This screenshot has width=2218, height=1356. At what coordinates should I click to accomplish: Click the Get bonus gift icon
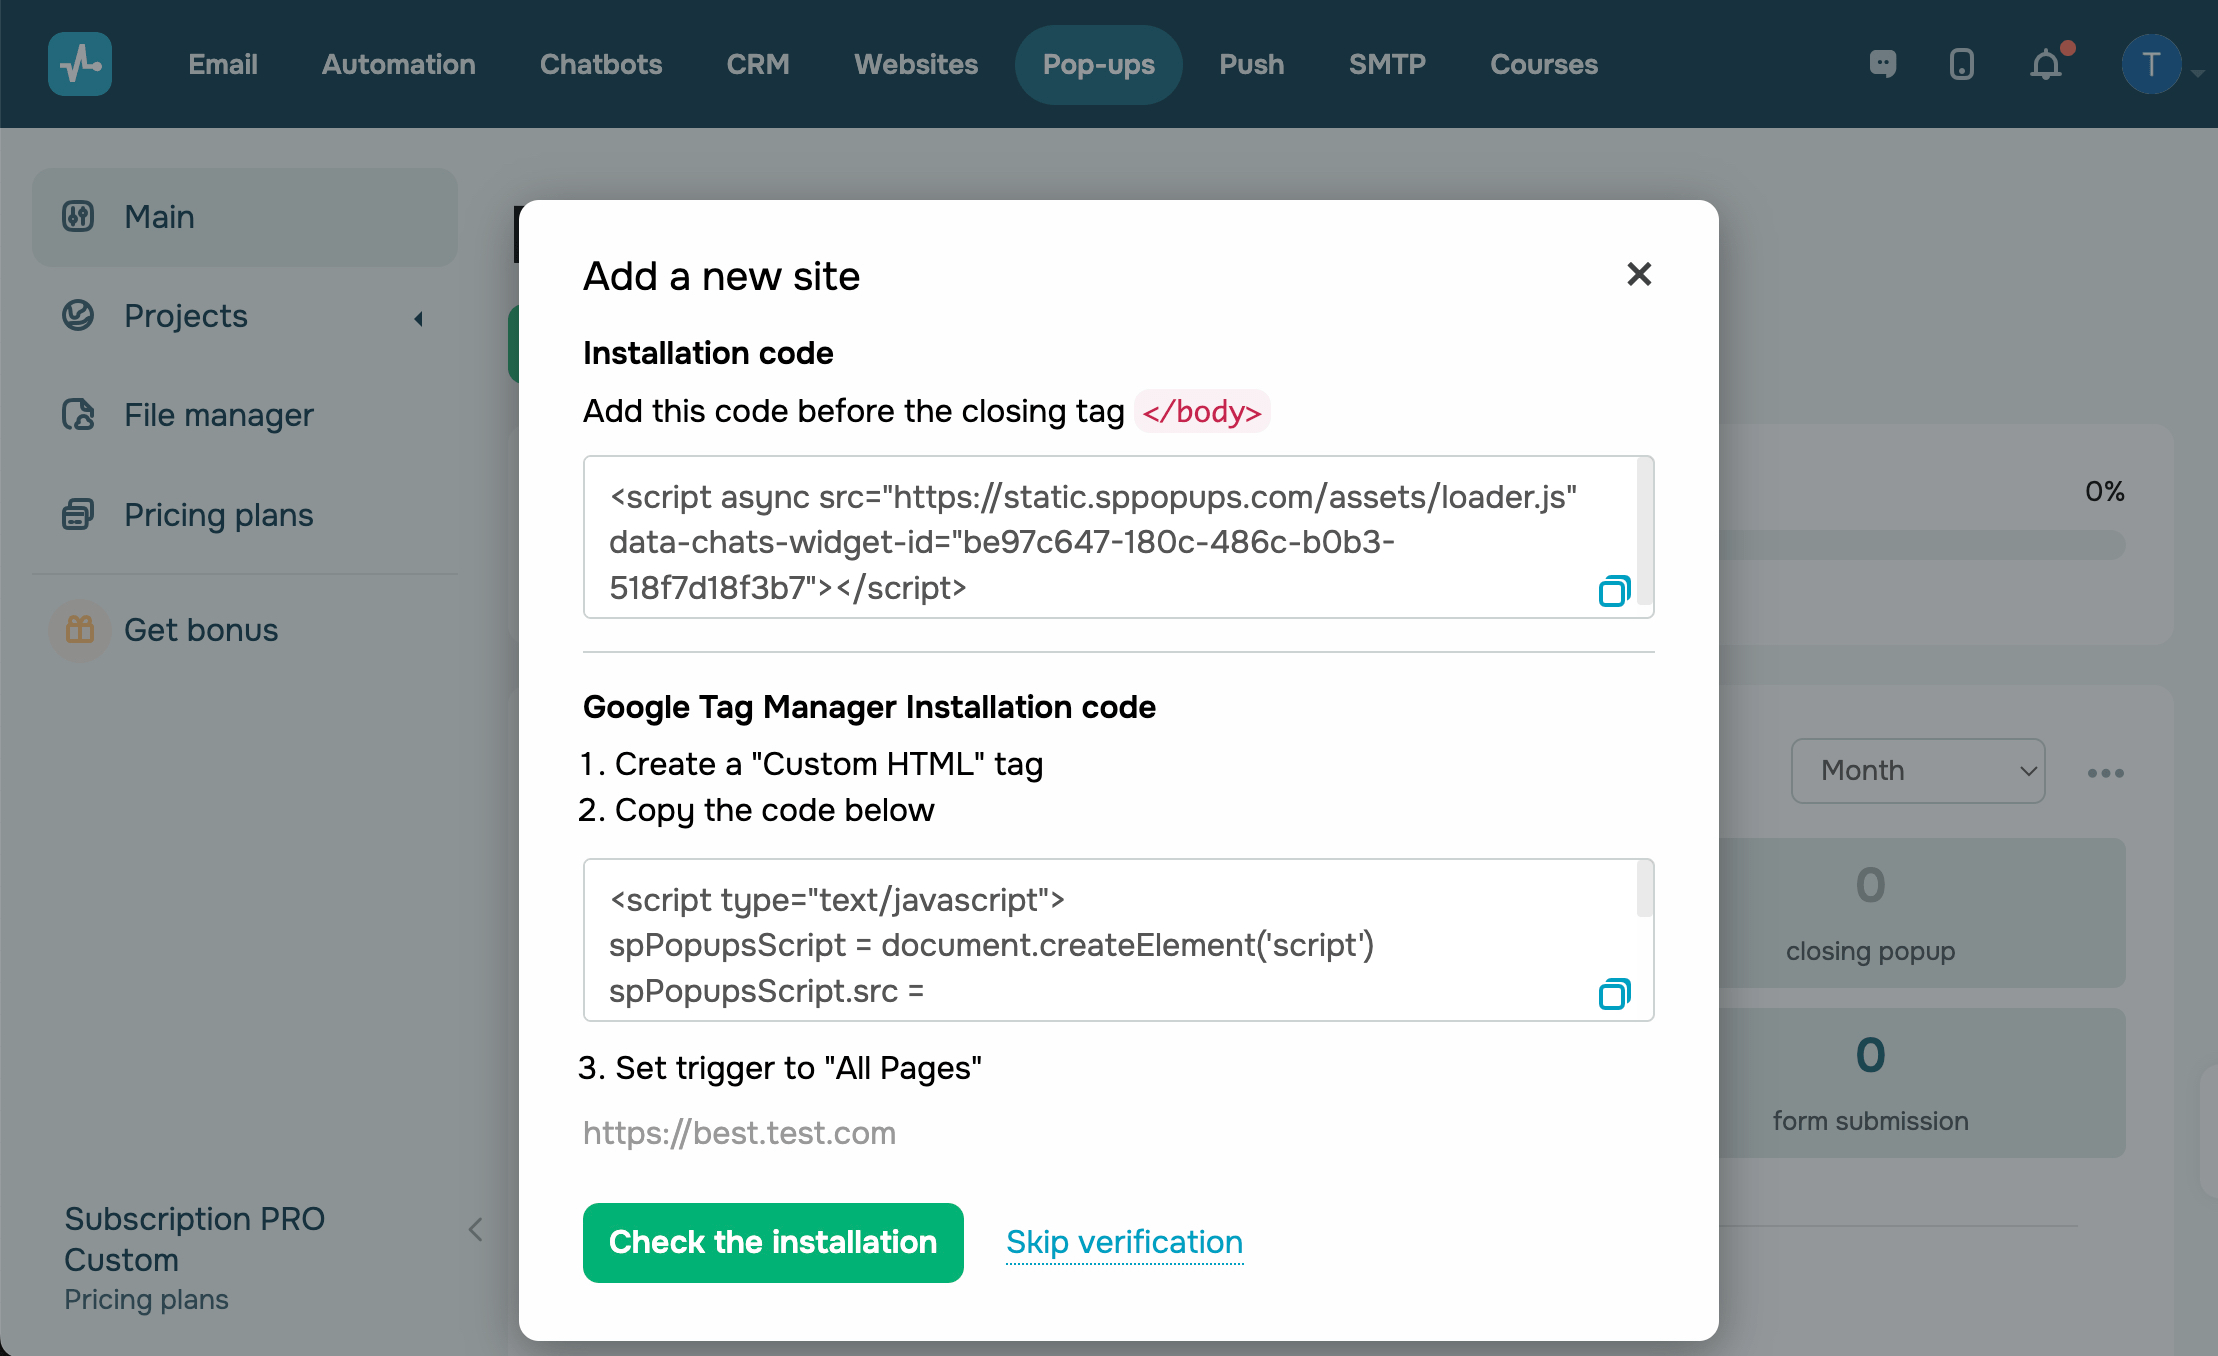[x=80, y=629]
